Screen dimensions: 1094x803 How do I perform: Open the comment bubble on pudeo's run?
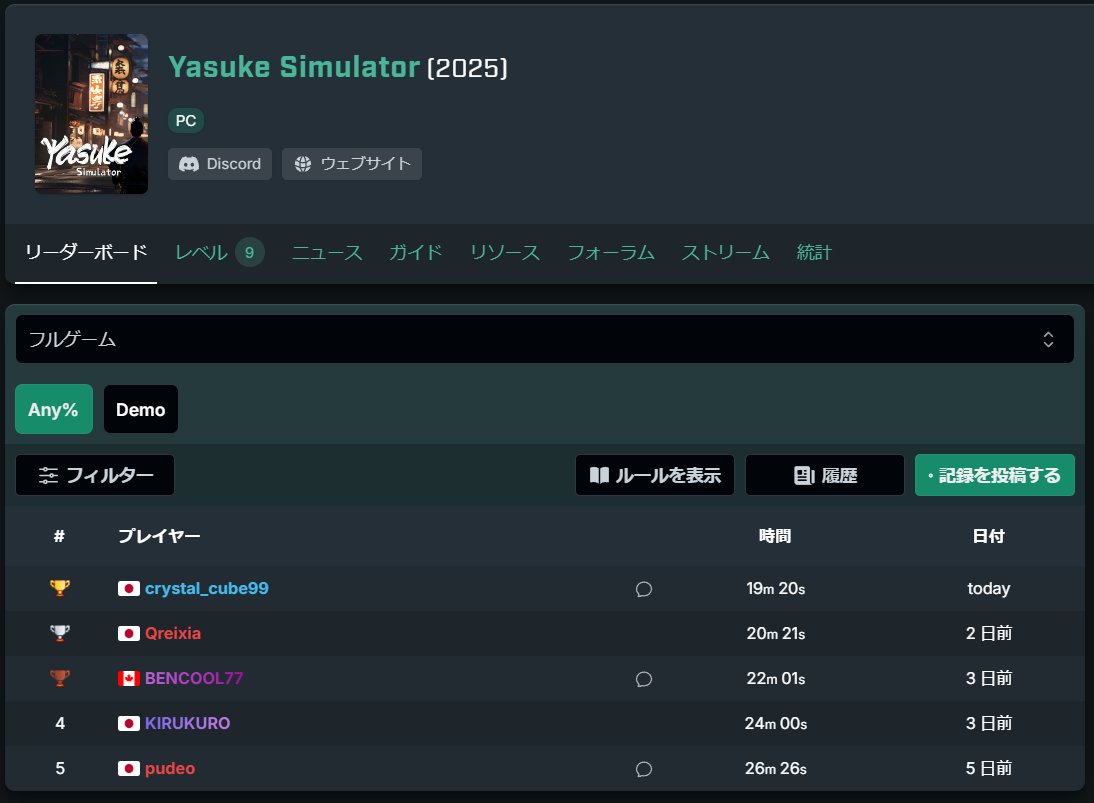[x=644, y=769]
